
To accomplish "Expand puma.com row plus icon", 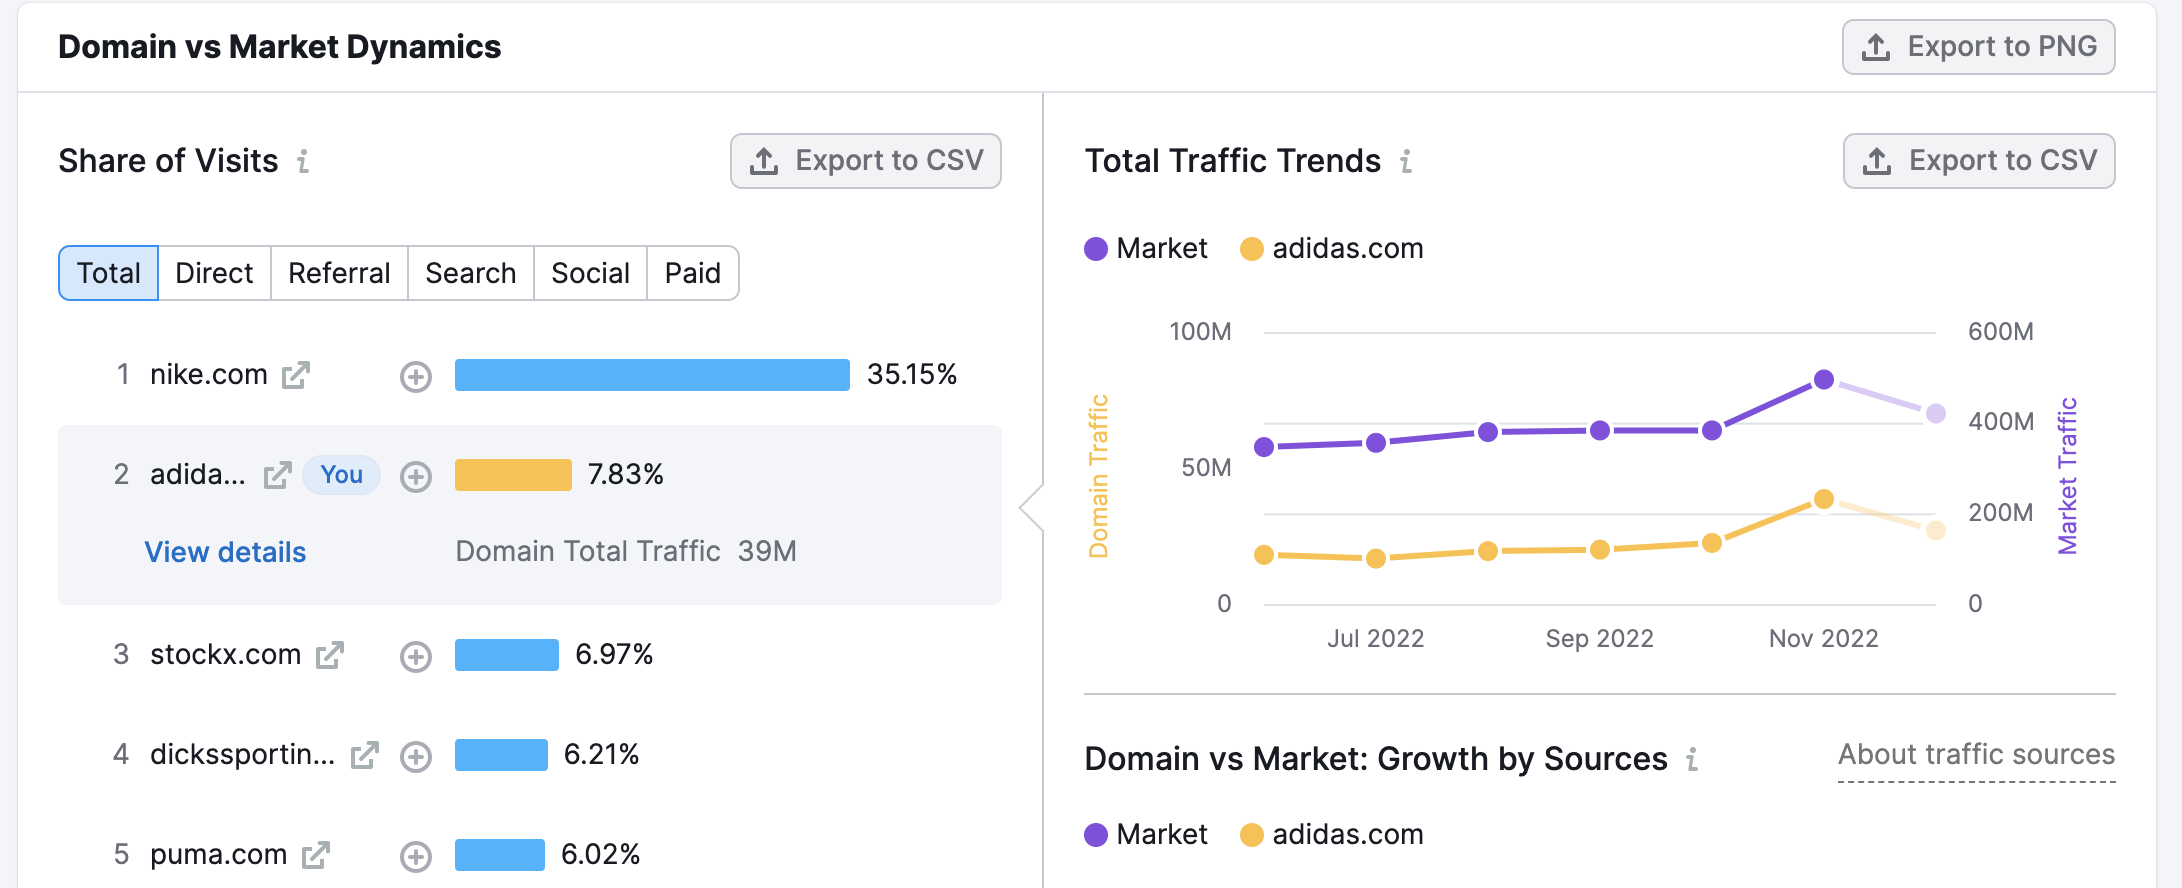I will [416, 857].
